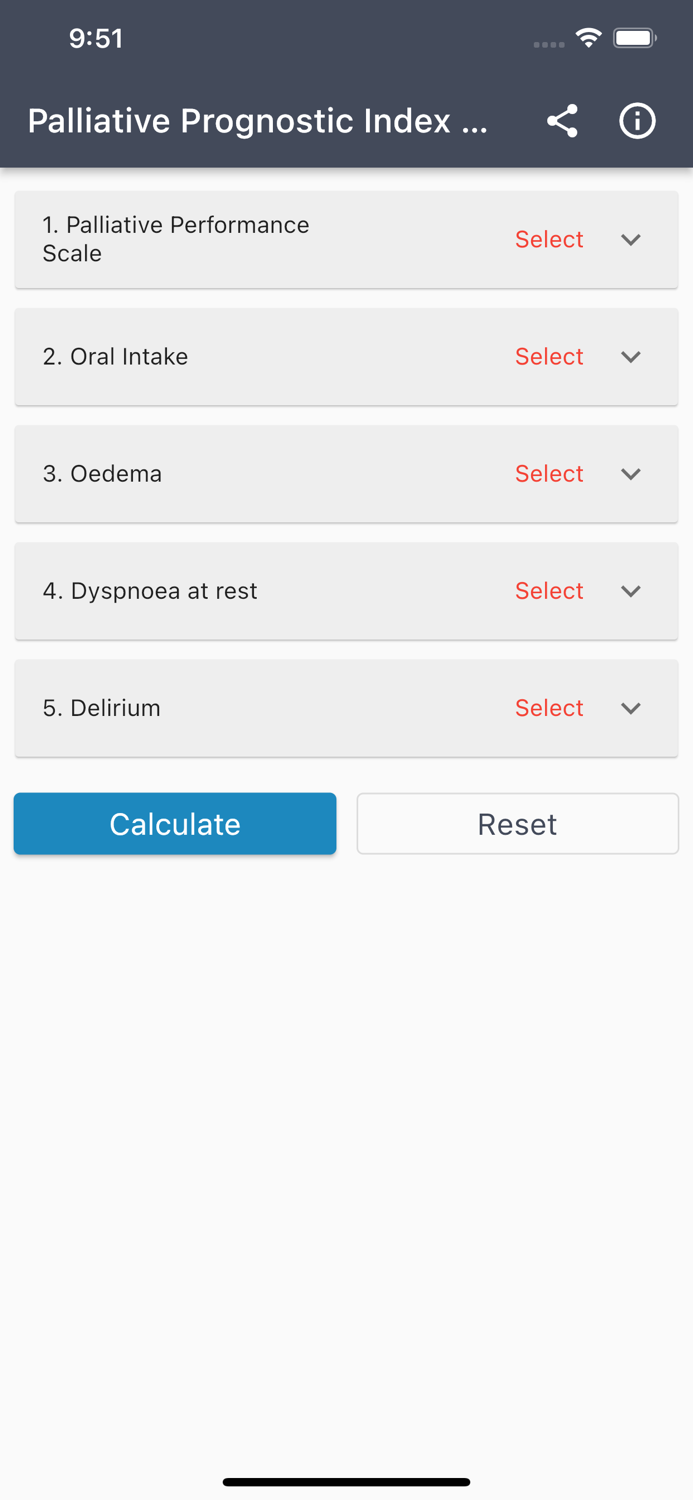Tap the home indicator bar
The width and height of the screenshot is (693, 1500).
tap(346, 1482)
